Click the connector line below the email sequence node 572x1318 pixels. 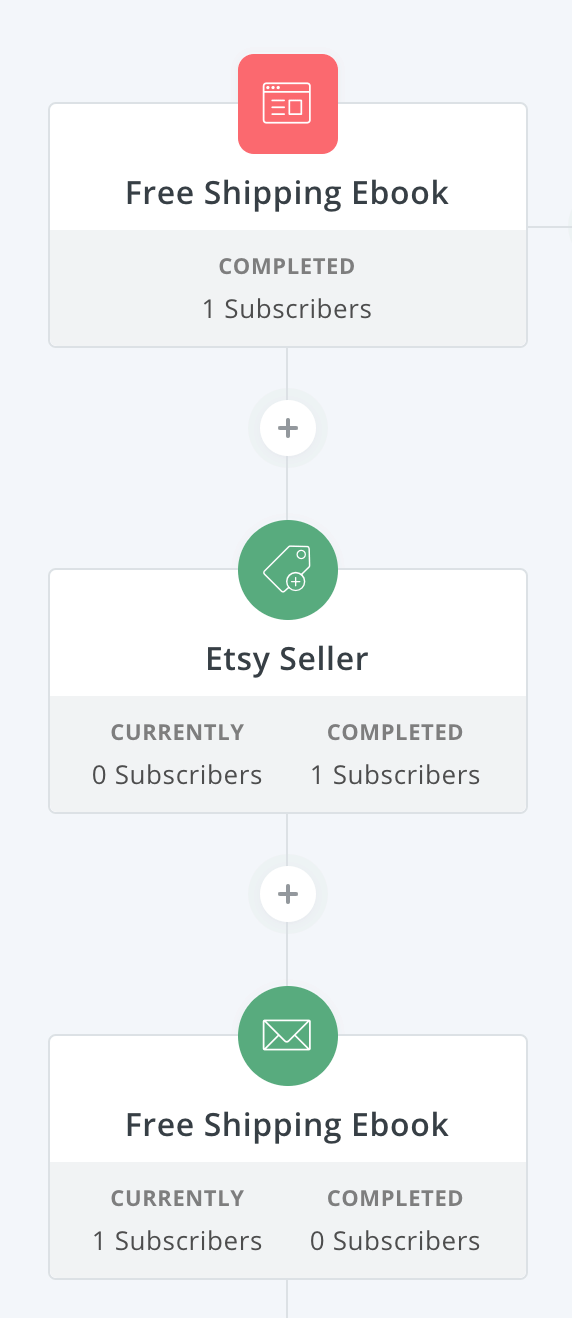coord(287,1298)
